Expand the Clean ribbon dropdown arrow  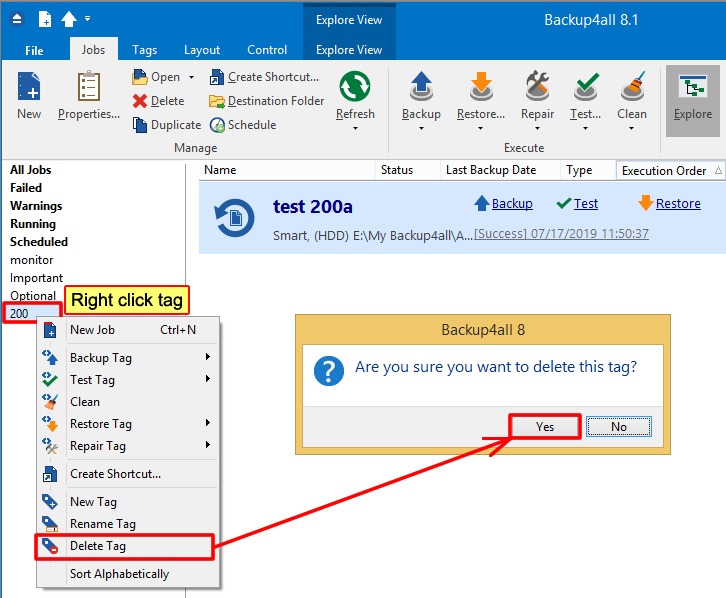632,129
